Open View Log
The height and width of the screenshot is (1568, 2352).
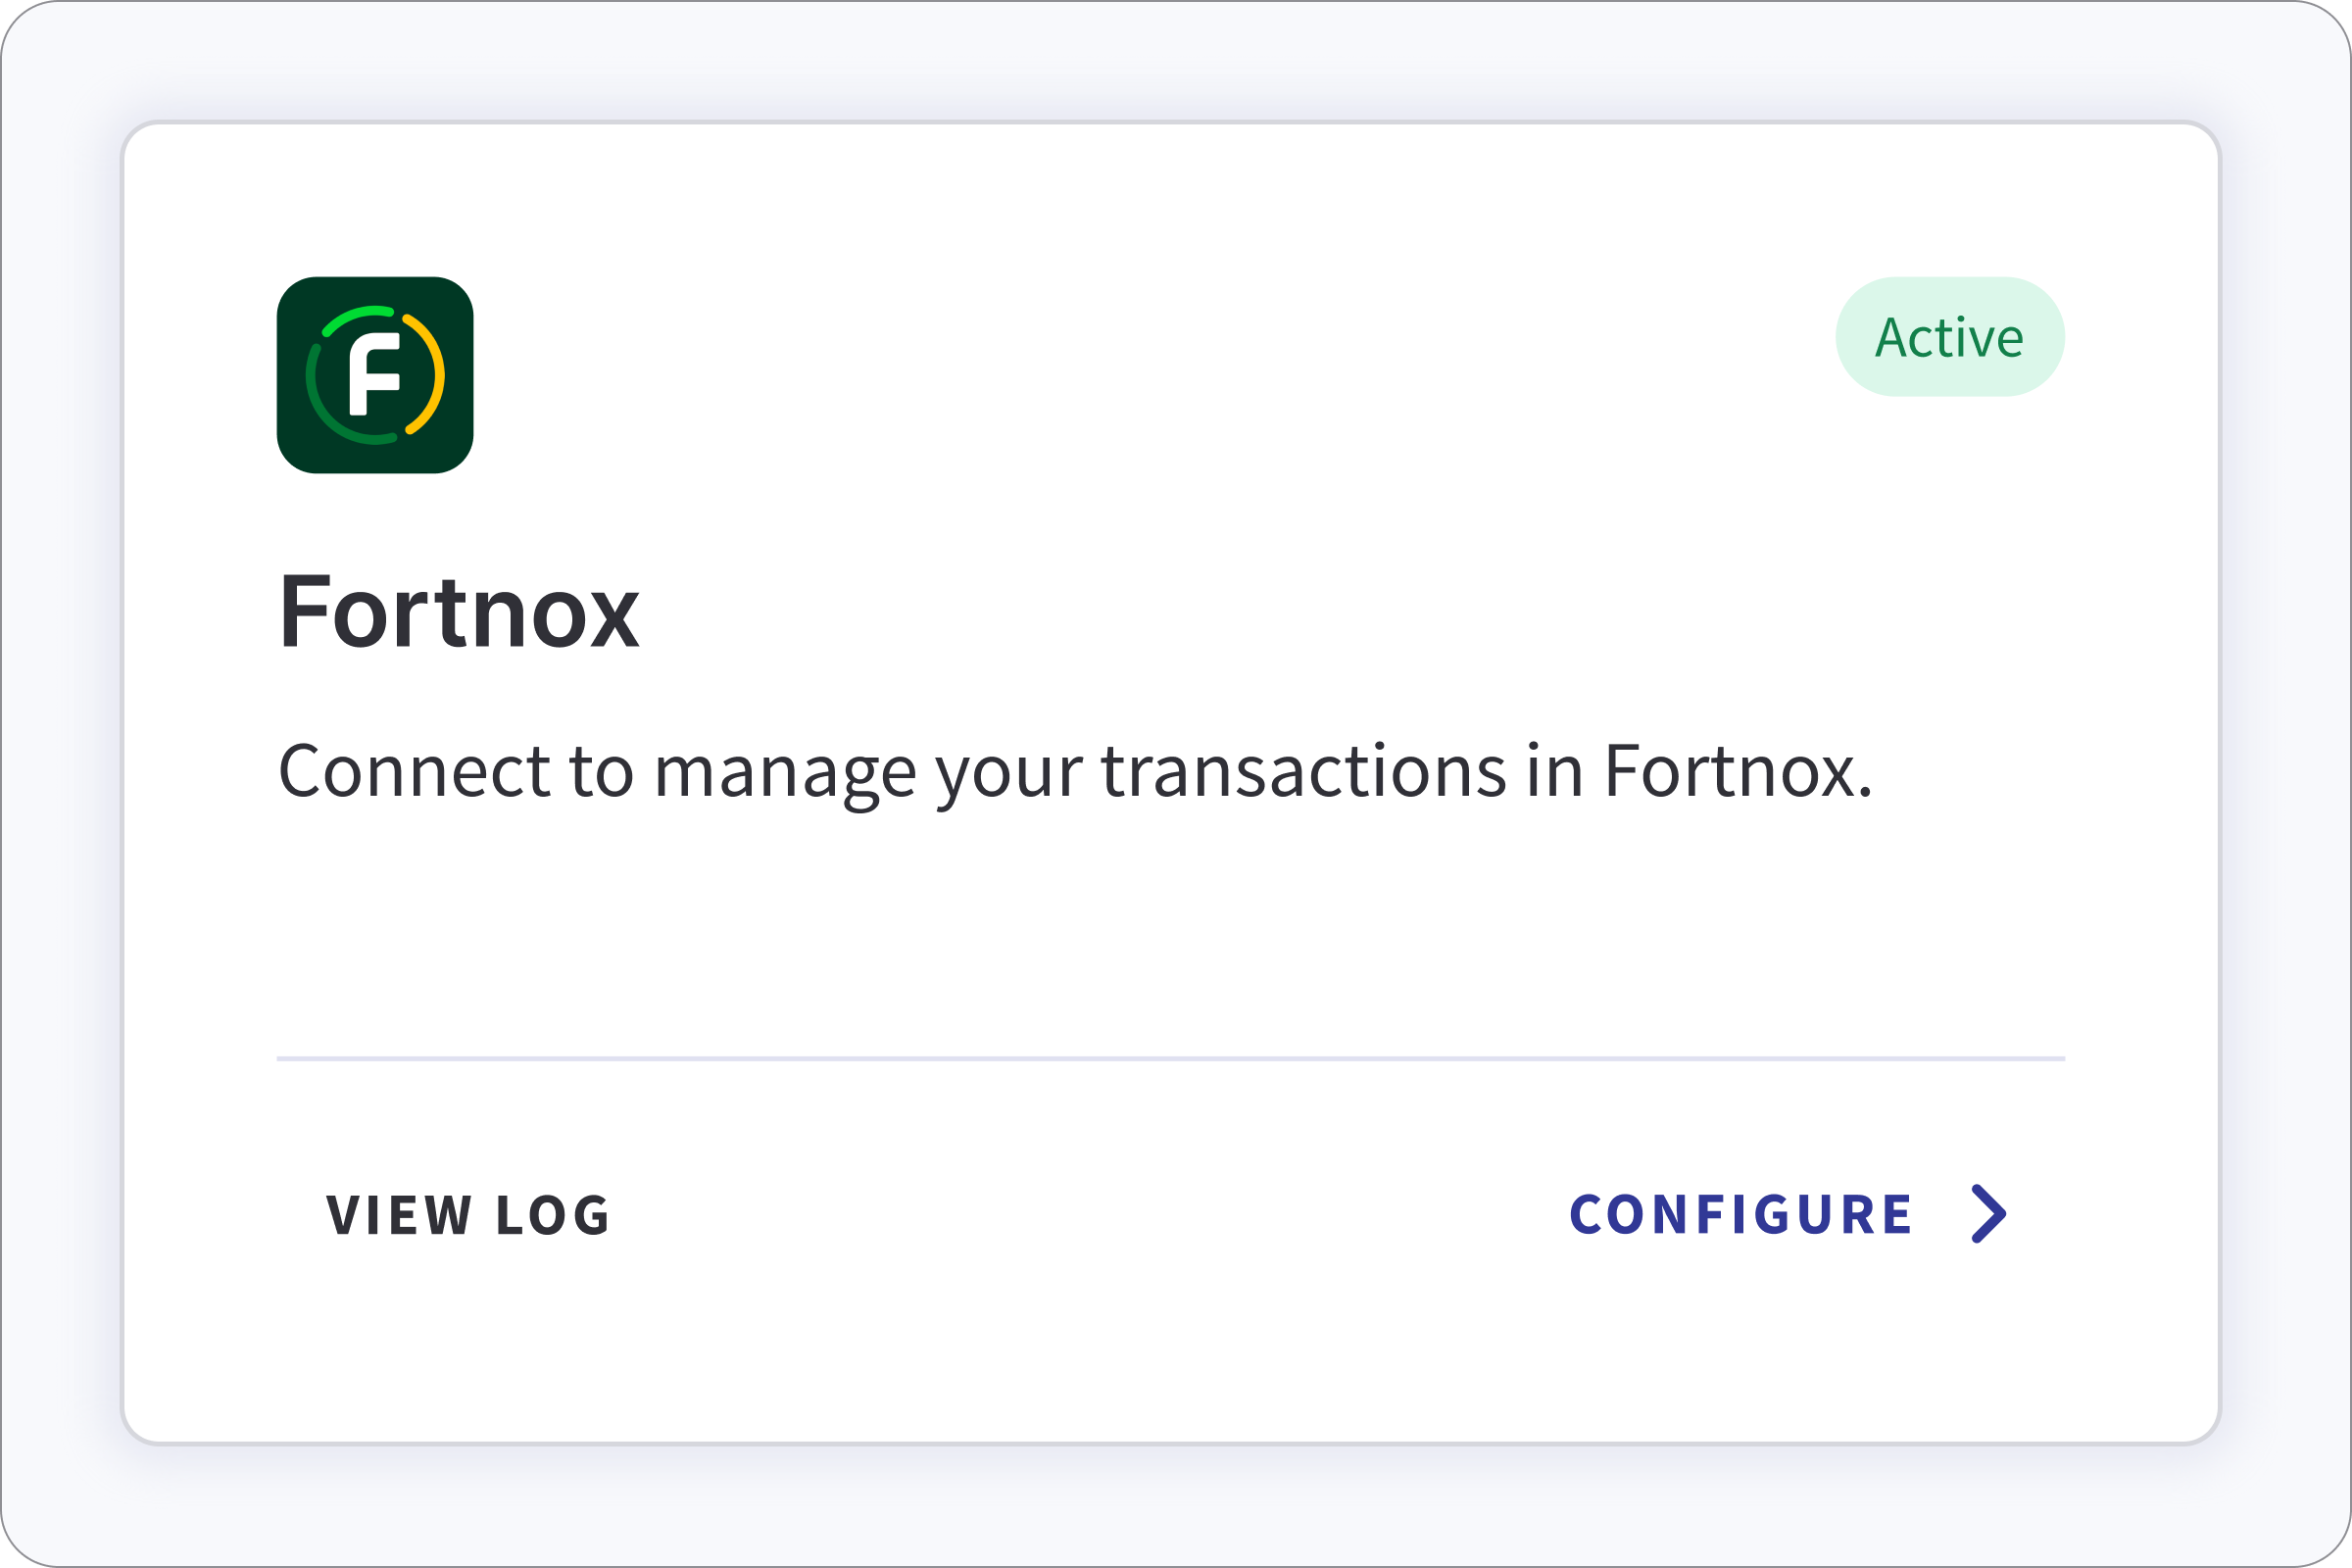point(466,1215)
